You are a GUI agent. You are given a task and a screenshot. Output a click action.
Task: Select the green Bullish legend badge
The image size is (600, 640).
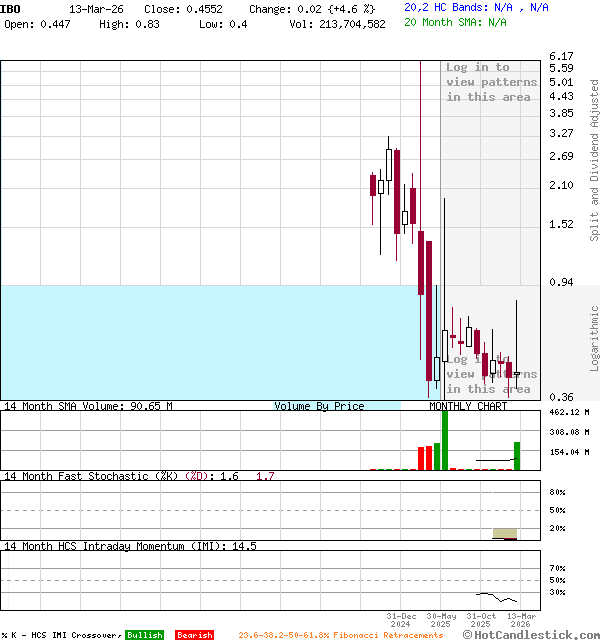click(x=144, y=635)
